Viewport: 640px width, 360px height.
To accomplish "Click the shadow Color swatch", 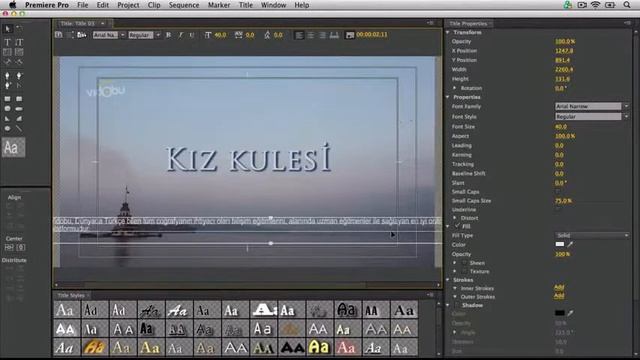I will pyautogui.click(x=560, y=313).
